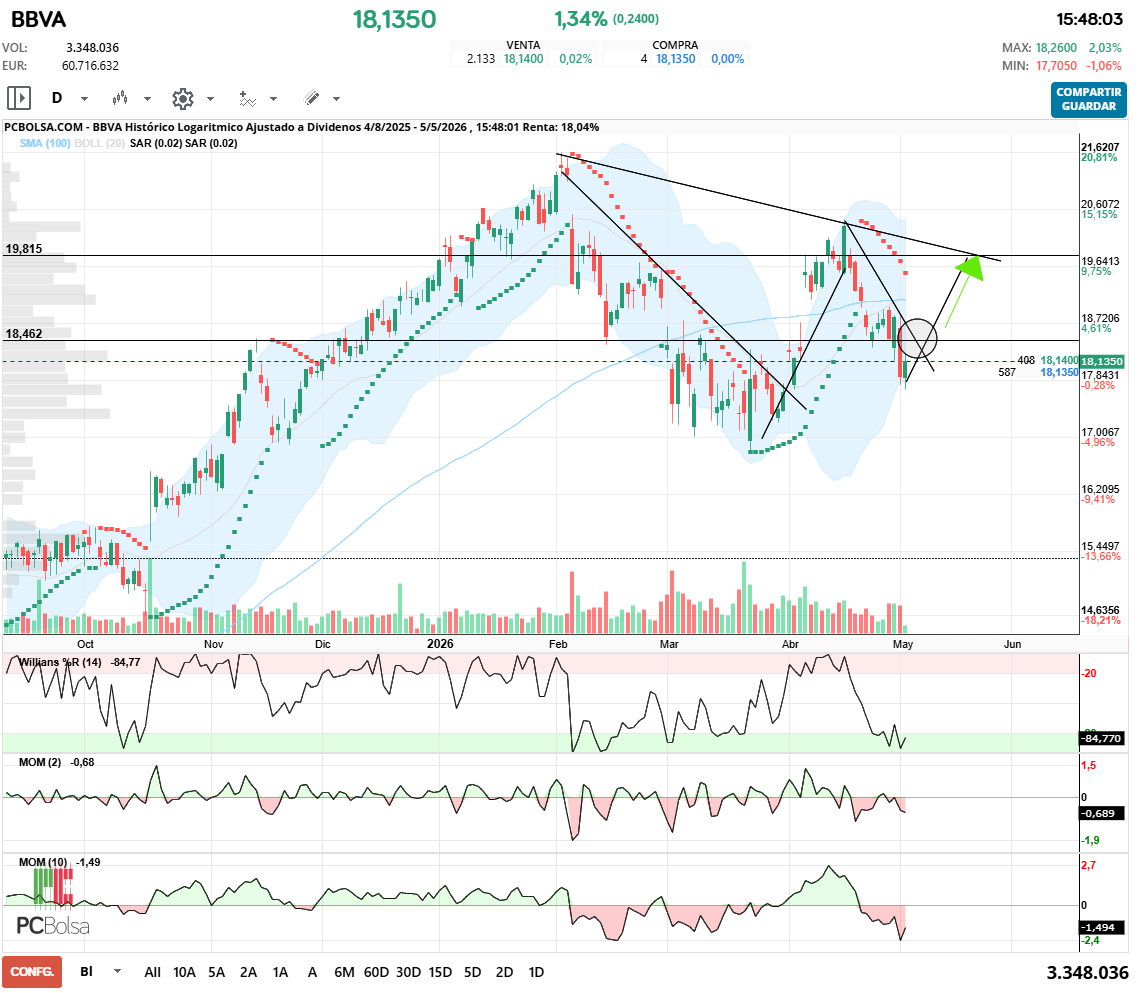
Task: Click the 19,815 horizontal line label
Action: click(24, 248)
